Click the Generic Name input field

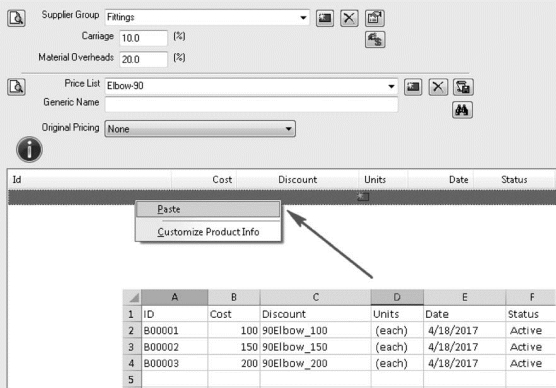point(251,105)
